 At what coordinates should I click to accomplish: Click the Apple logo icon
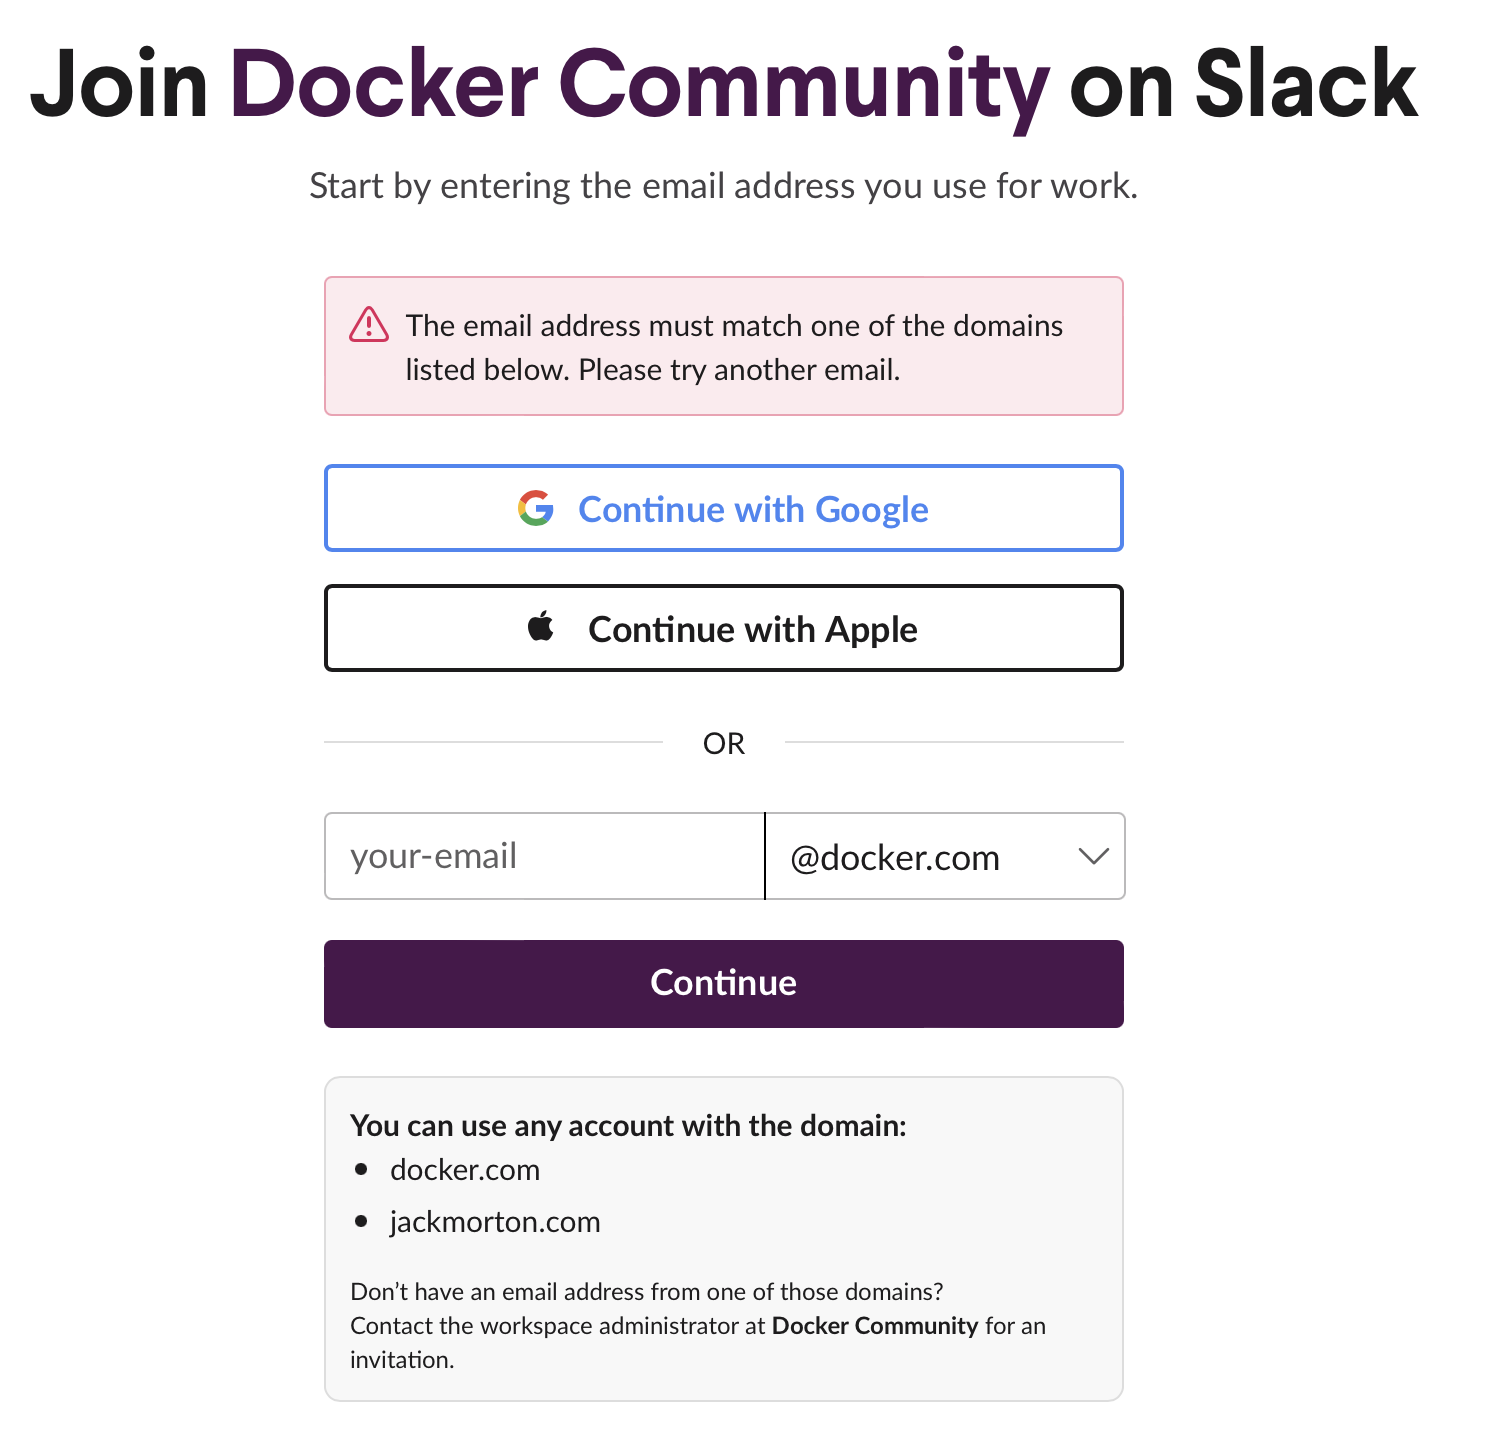pyautogui.click(x=540, y=628)
